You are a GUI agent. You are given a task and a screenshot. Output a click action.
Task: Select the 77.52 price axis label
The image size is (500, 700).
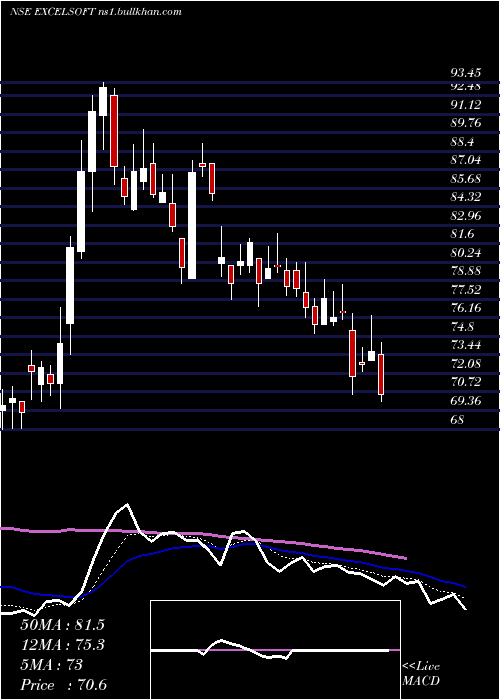click(466, 290)
